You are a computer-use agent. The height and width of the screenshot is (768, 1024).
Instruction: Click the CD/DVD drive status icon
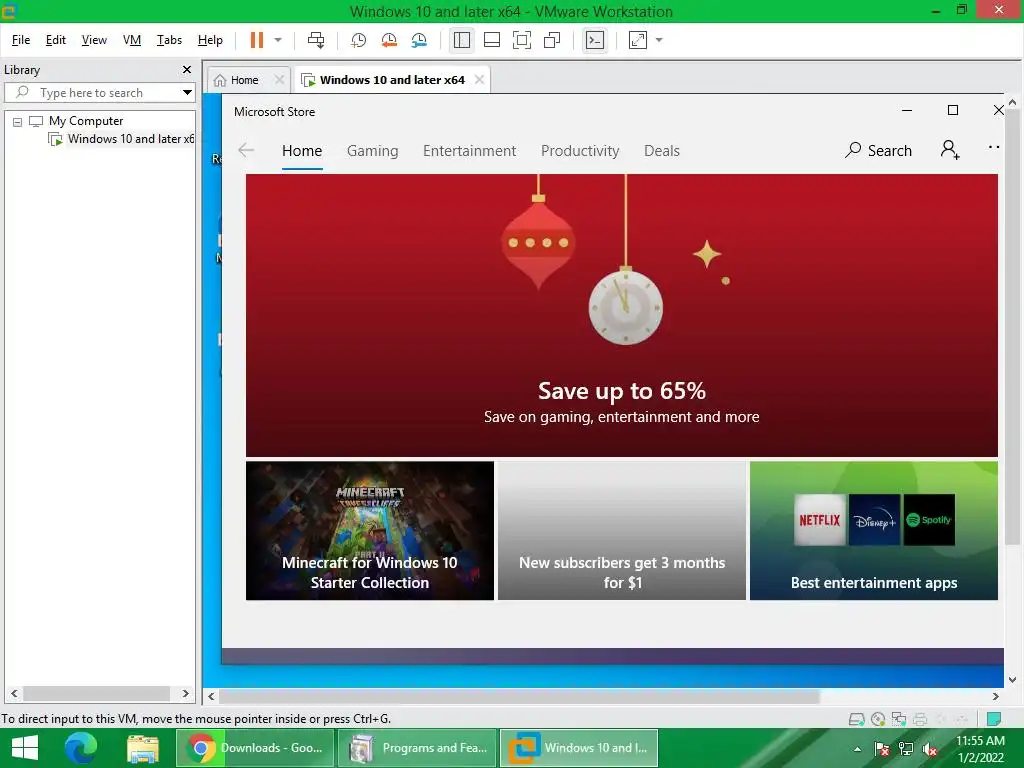coord(878,720)
